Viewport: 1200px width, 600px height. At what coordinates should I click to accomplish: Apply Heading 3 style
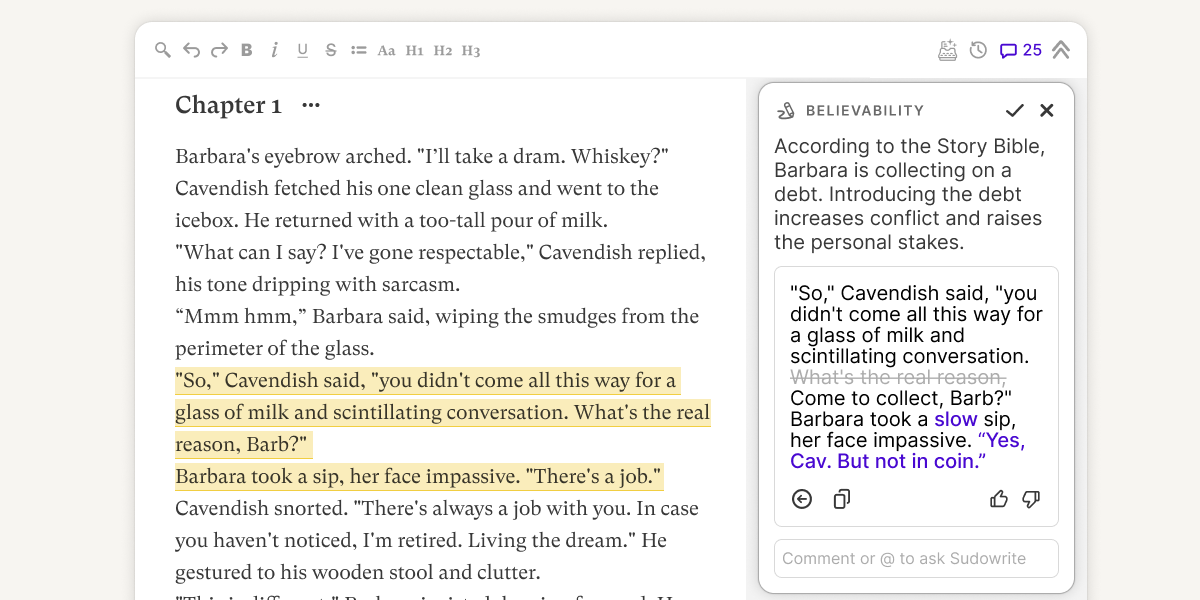pos(471,51)
